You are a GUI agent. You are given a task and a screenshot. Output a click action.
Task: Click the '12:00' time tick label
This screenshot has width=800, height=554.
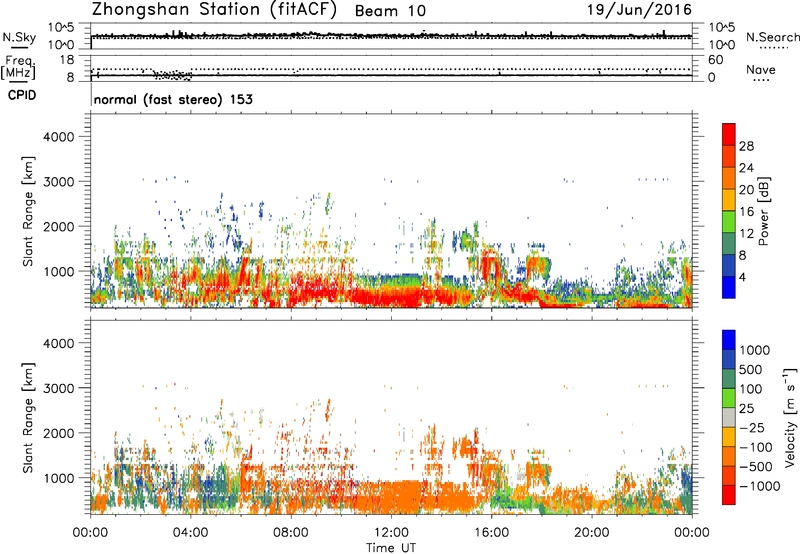(391, 533)
